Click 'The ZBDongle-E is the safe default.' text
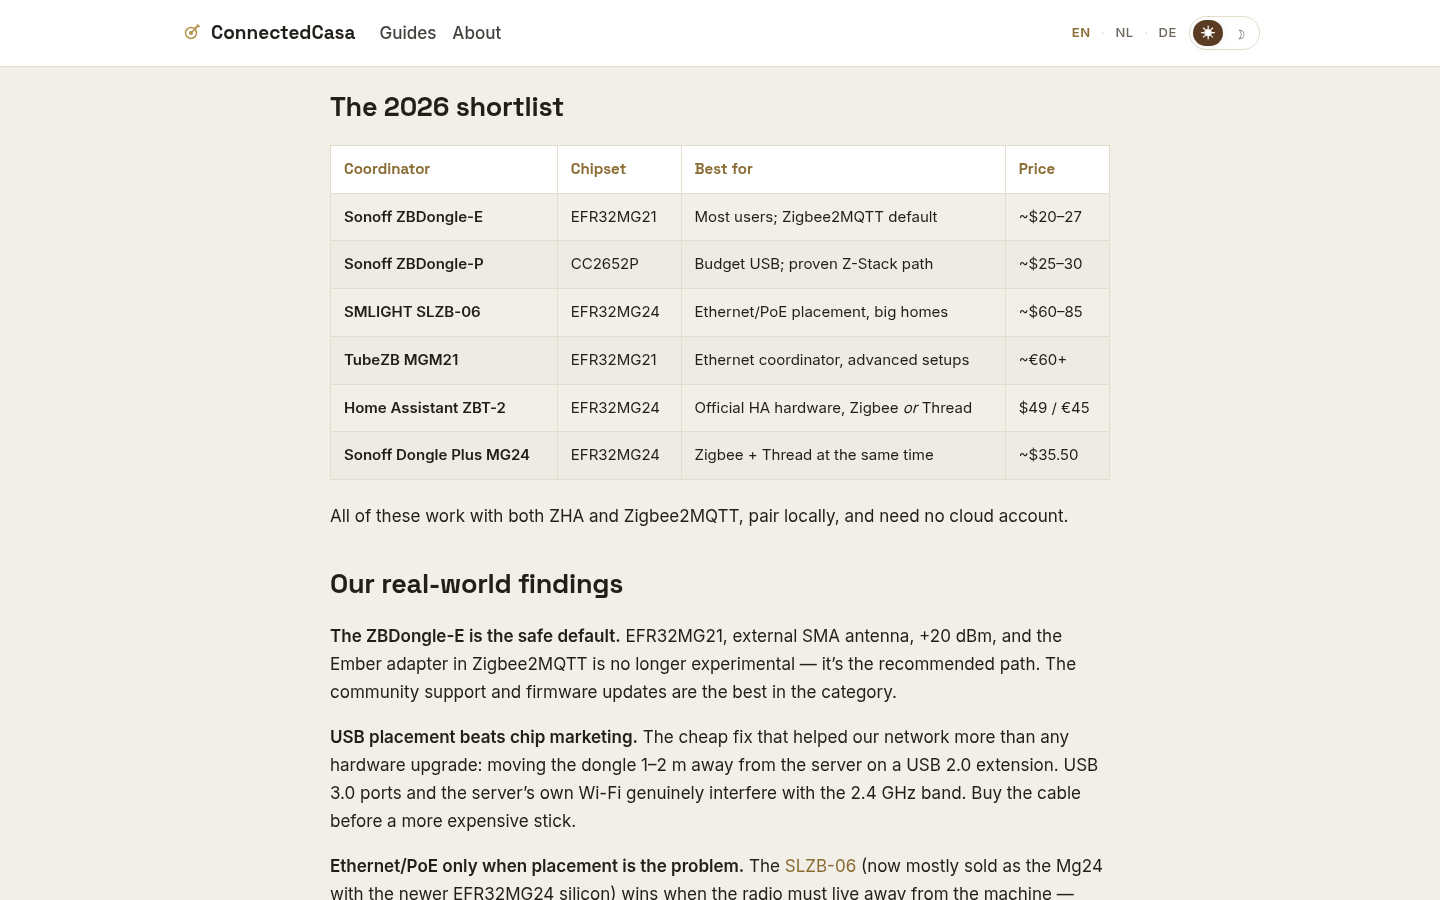Image resolution: width=1440 pixels, height=900 pixels. coord(475,636)
